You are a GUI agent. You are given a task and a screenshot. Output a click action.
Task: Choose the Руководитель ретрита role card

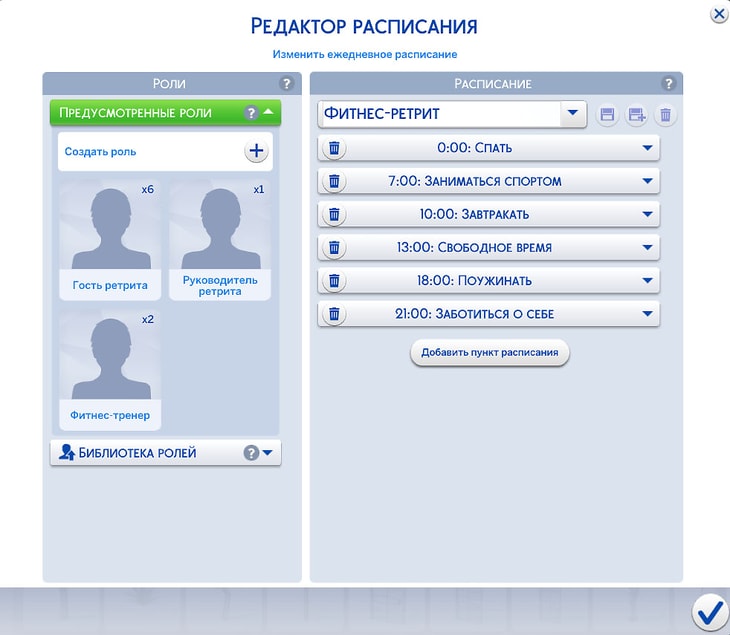(220, 240)
